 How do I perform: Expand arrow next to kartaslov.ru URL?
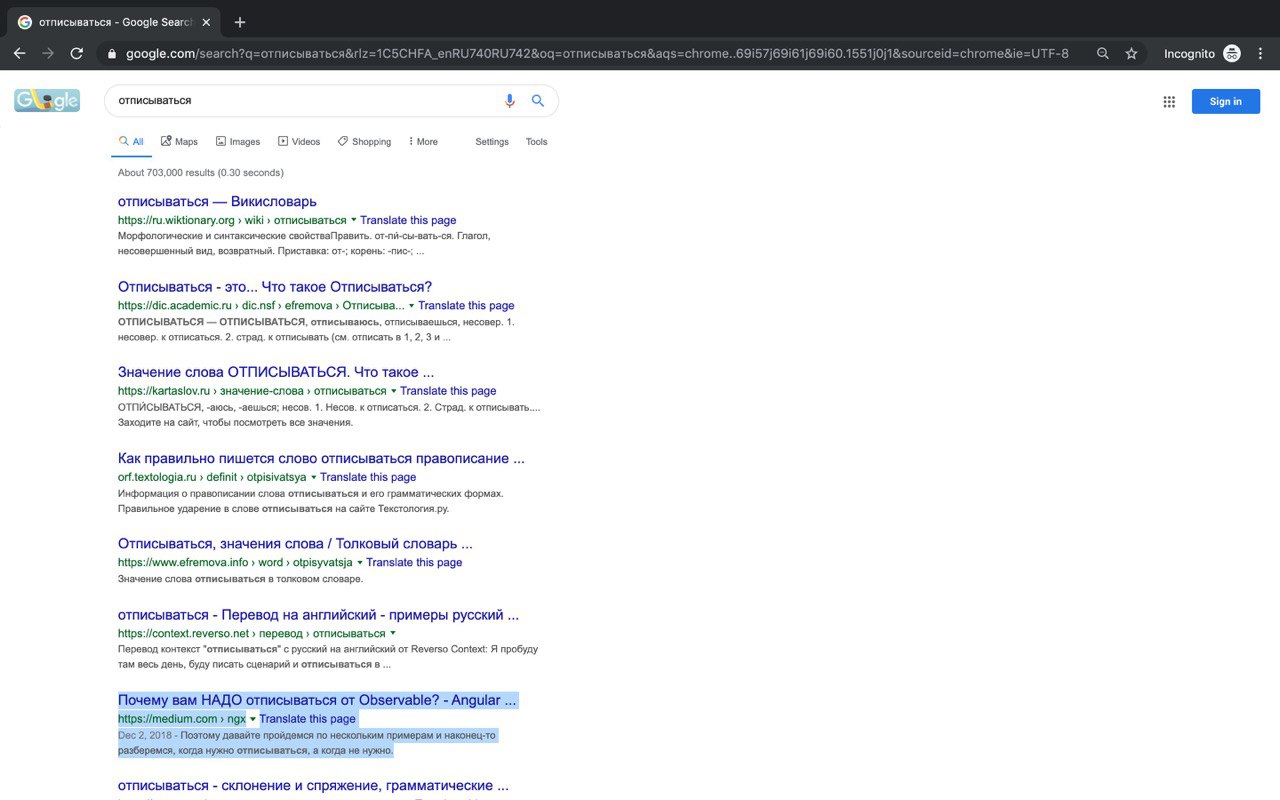click(x=394, y=391)
